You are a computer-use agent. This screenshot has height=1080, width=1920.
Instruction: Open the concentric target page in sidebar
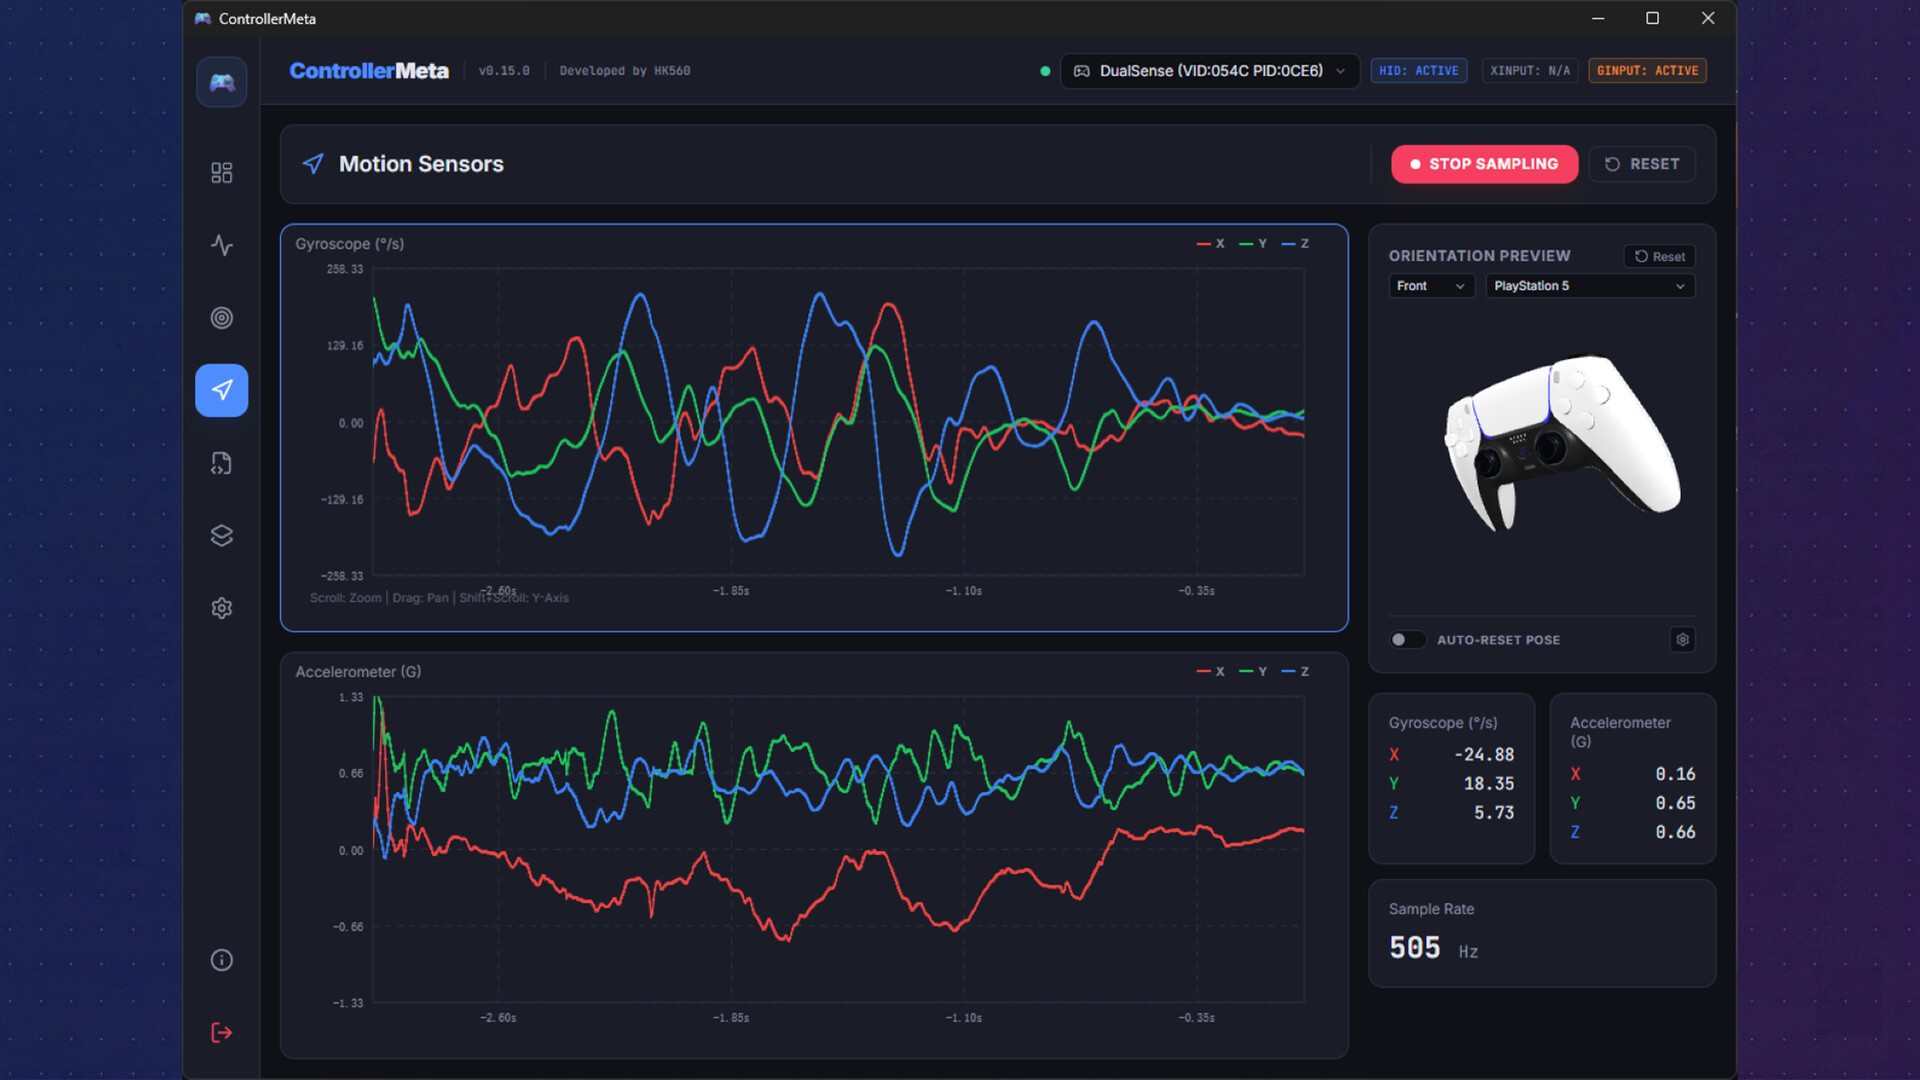tap(222, 318)
